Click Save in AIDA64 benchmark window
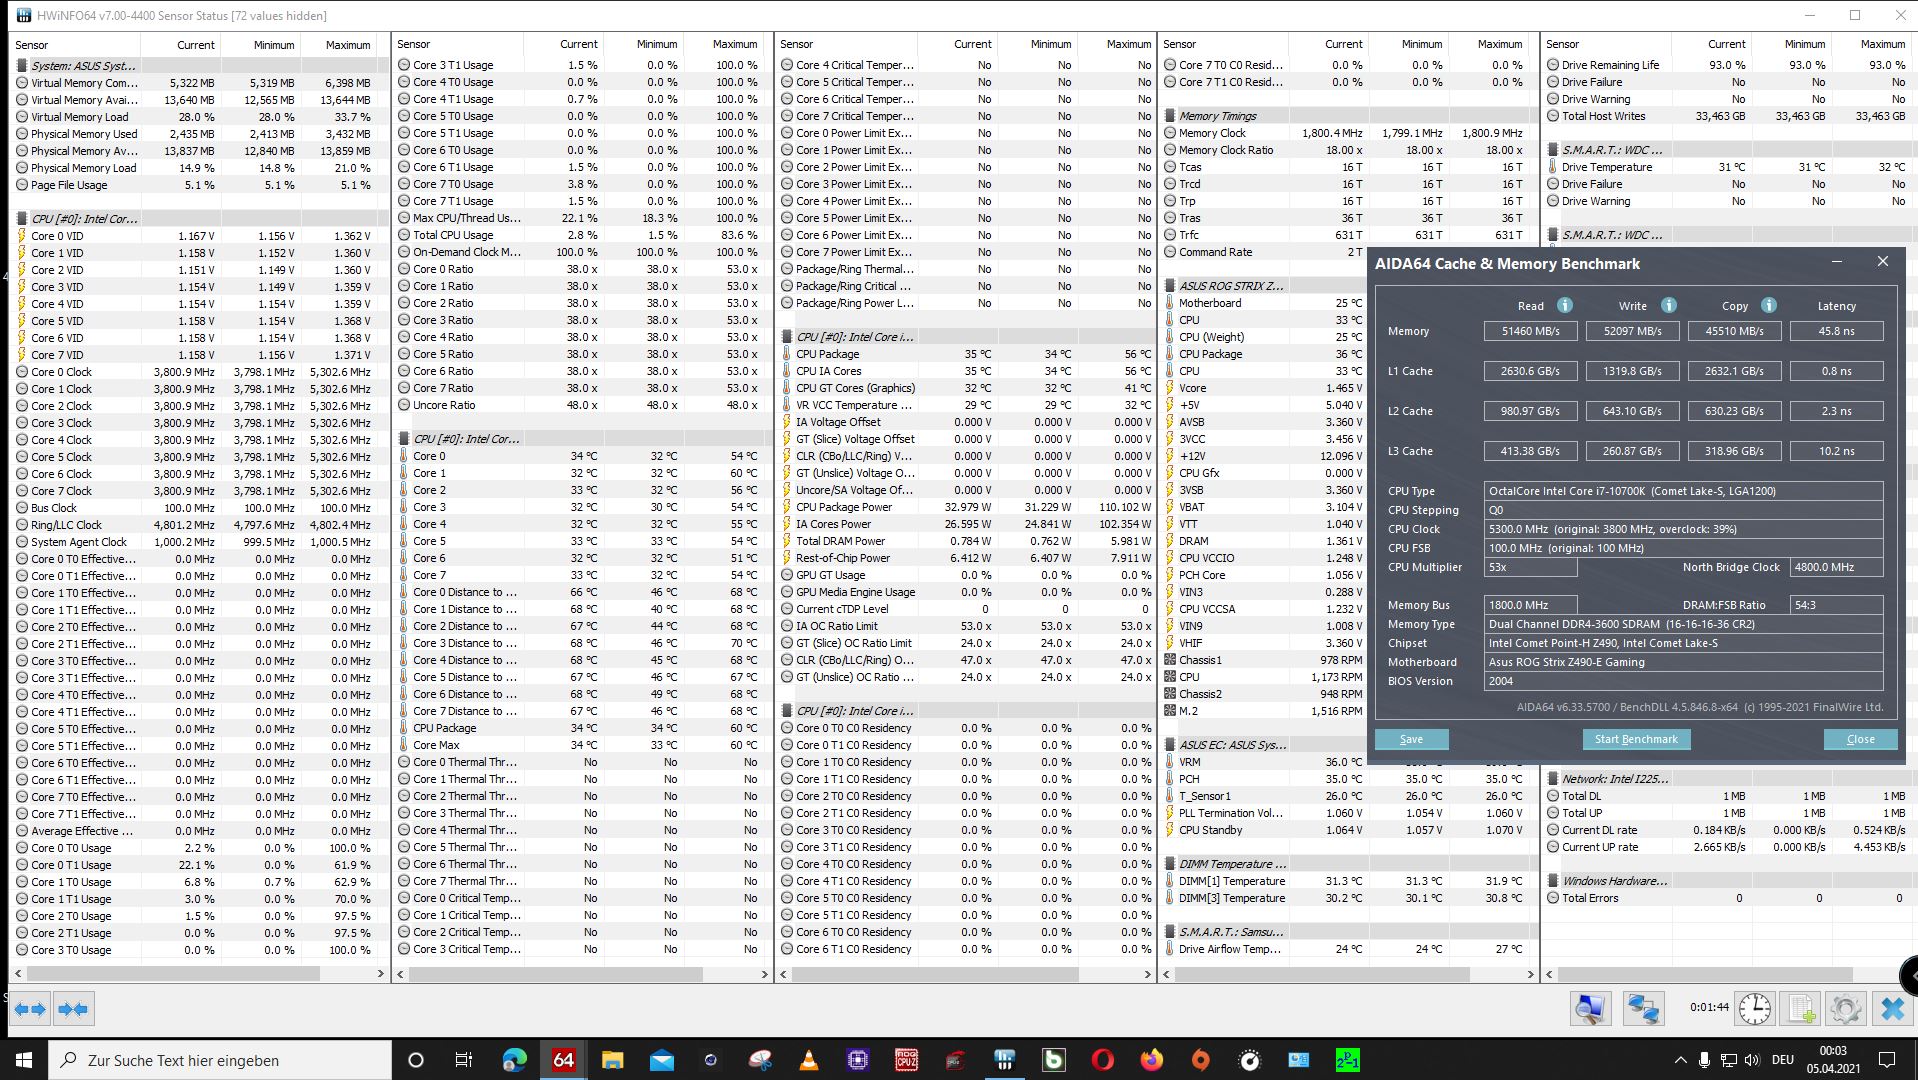This screenshot has width=1918, height=1080. point(1410,739)
